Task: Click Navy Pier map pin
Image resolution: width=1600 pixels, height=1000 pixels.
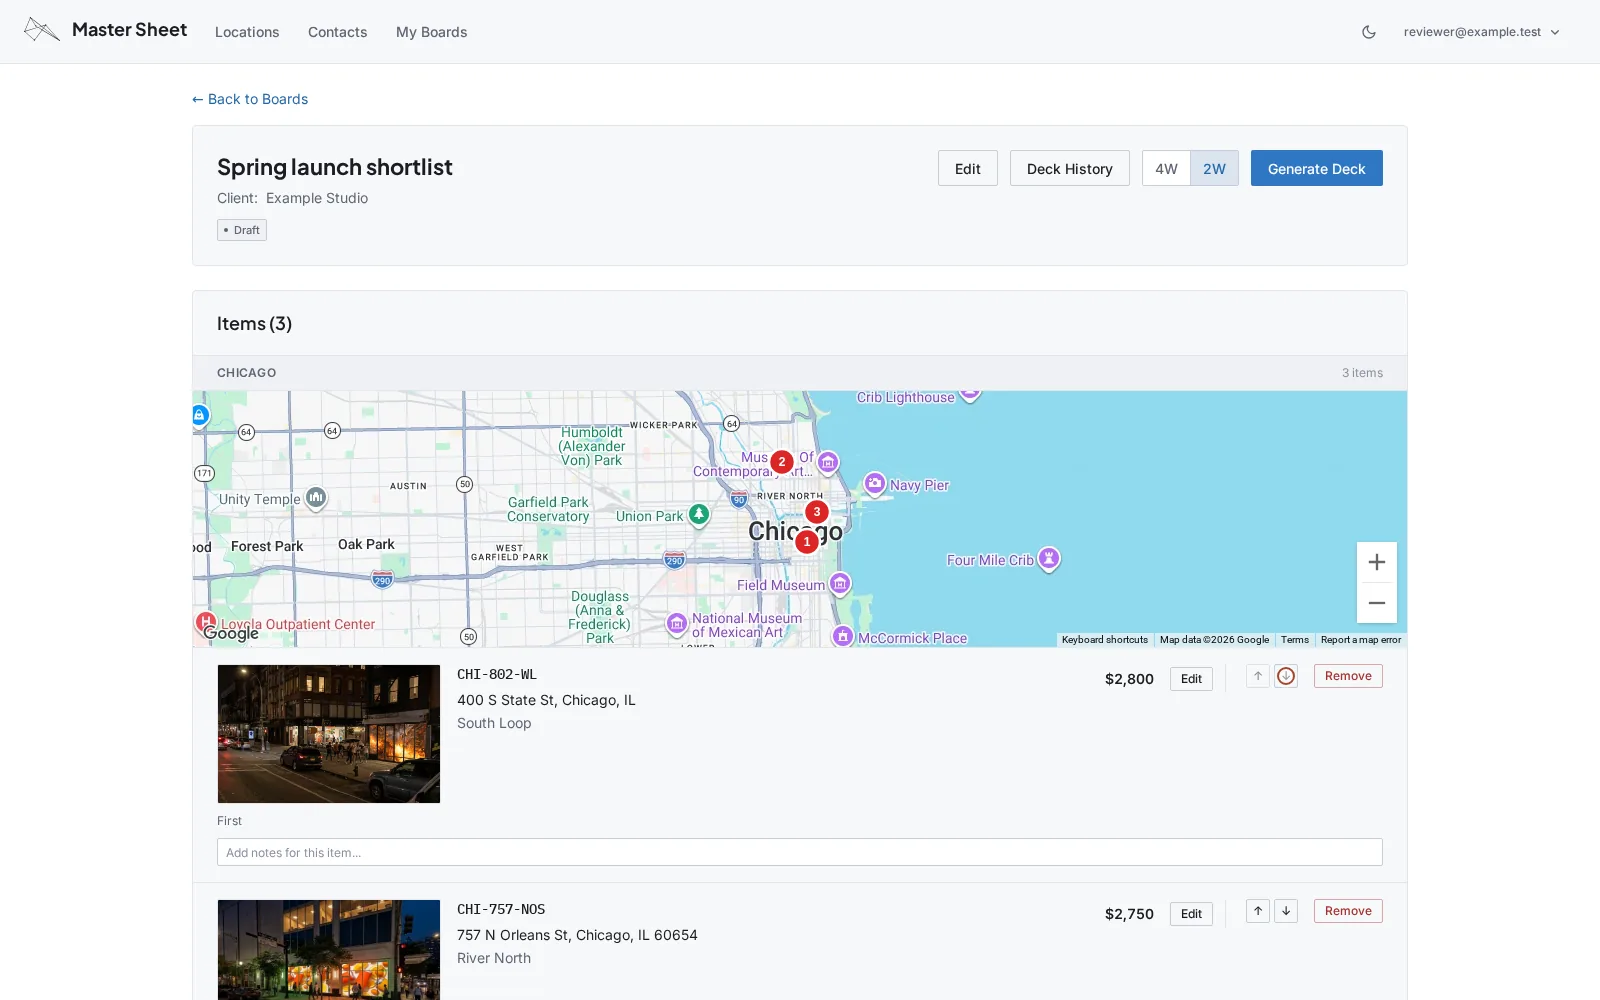Action: (x=875, y=484)
